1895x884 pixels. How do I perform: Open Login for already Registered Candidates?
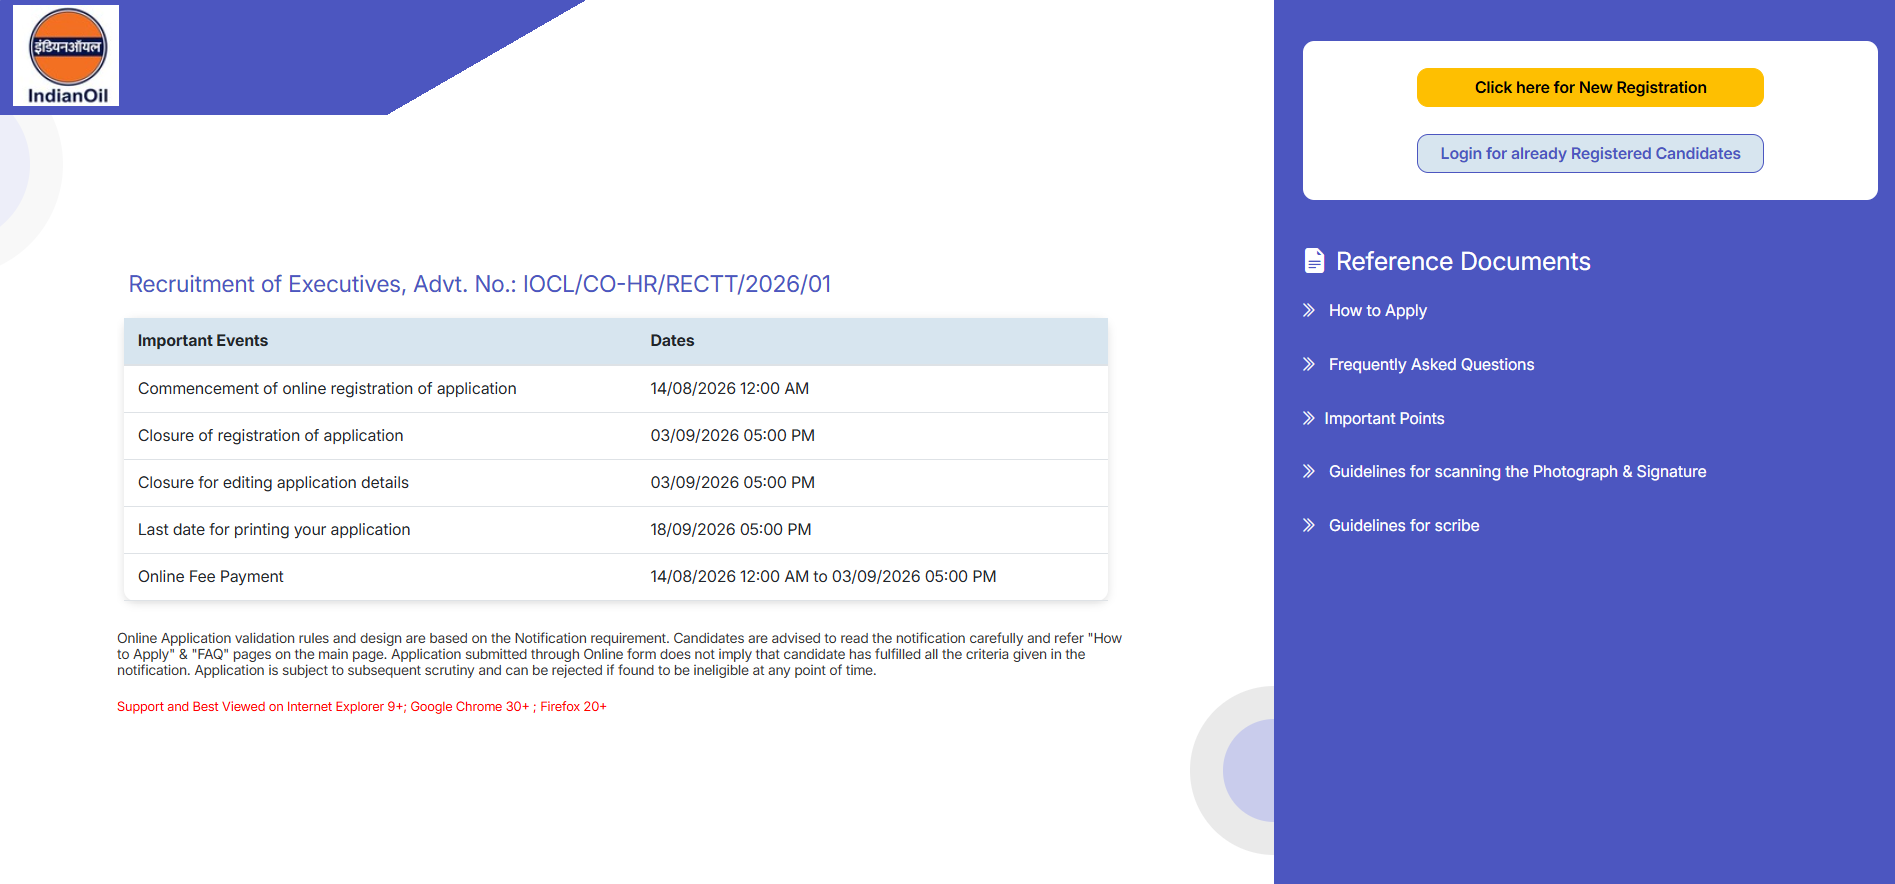tap(1590, 153)
